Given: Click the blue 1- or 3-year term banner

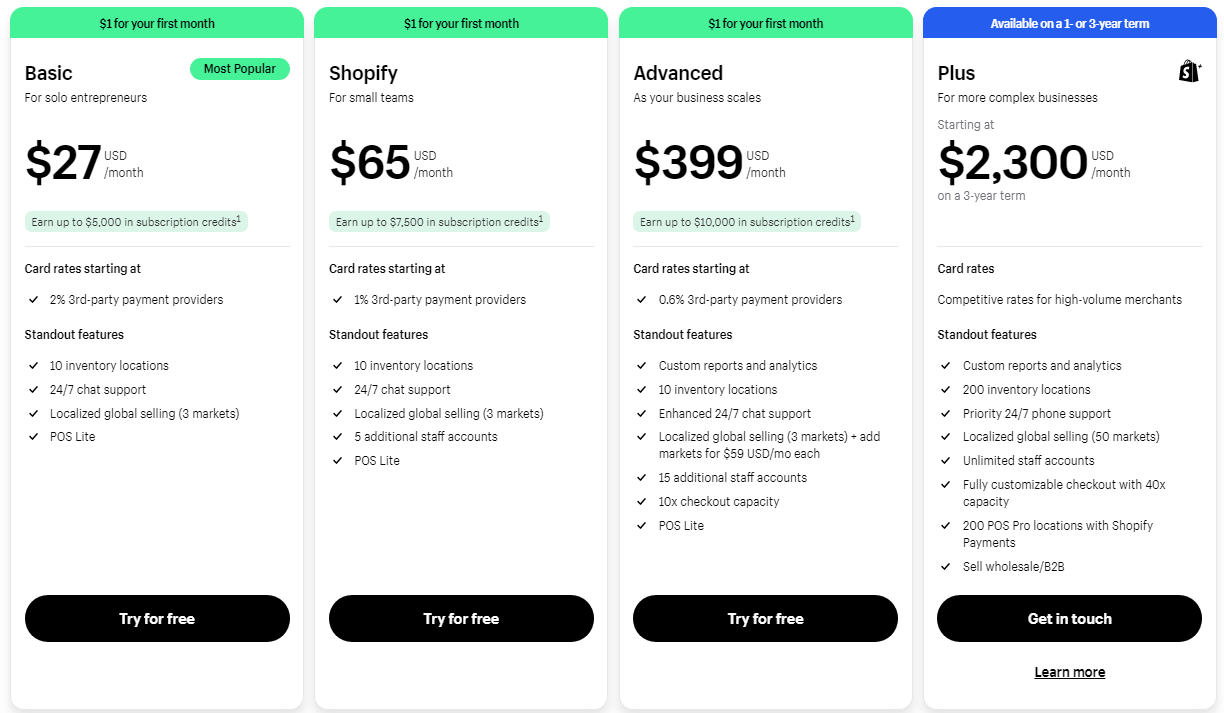Looking at the screenshot, I should (x=1069, y=23).
